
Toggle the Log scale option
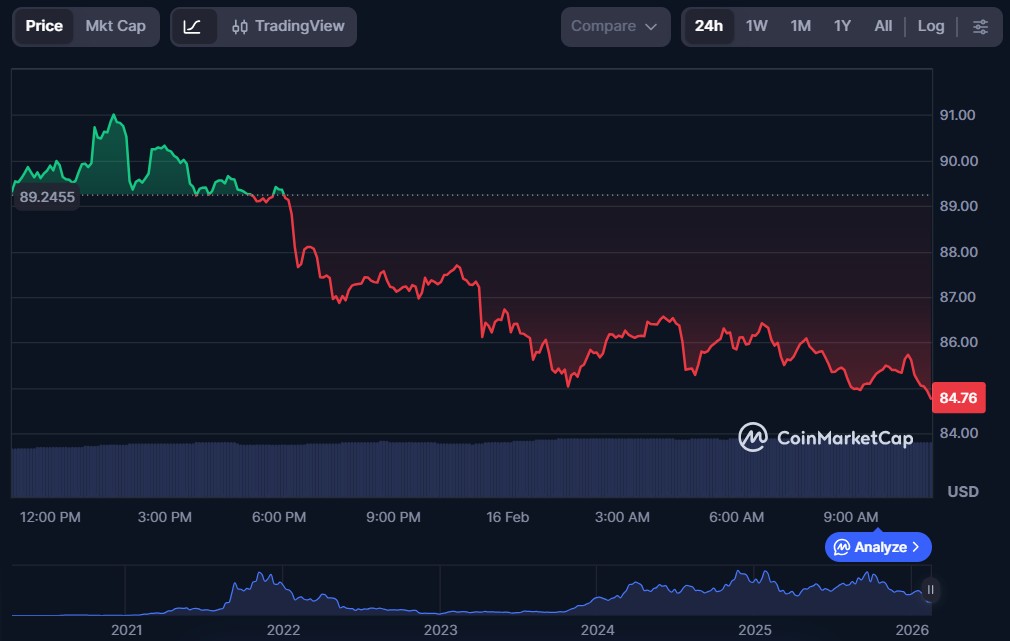pyautogui.click(x=930, y=26)
